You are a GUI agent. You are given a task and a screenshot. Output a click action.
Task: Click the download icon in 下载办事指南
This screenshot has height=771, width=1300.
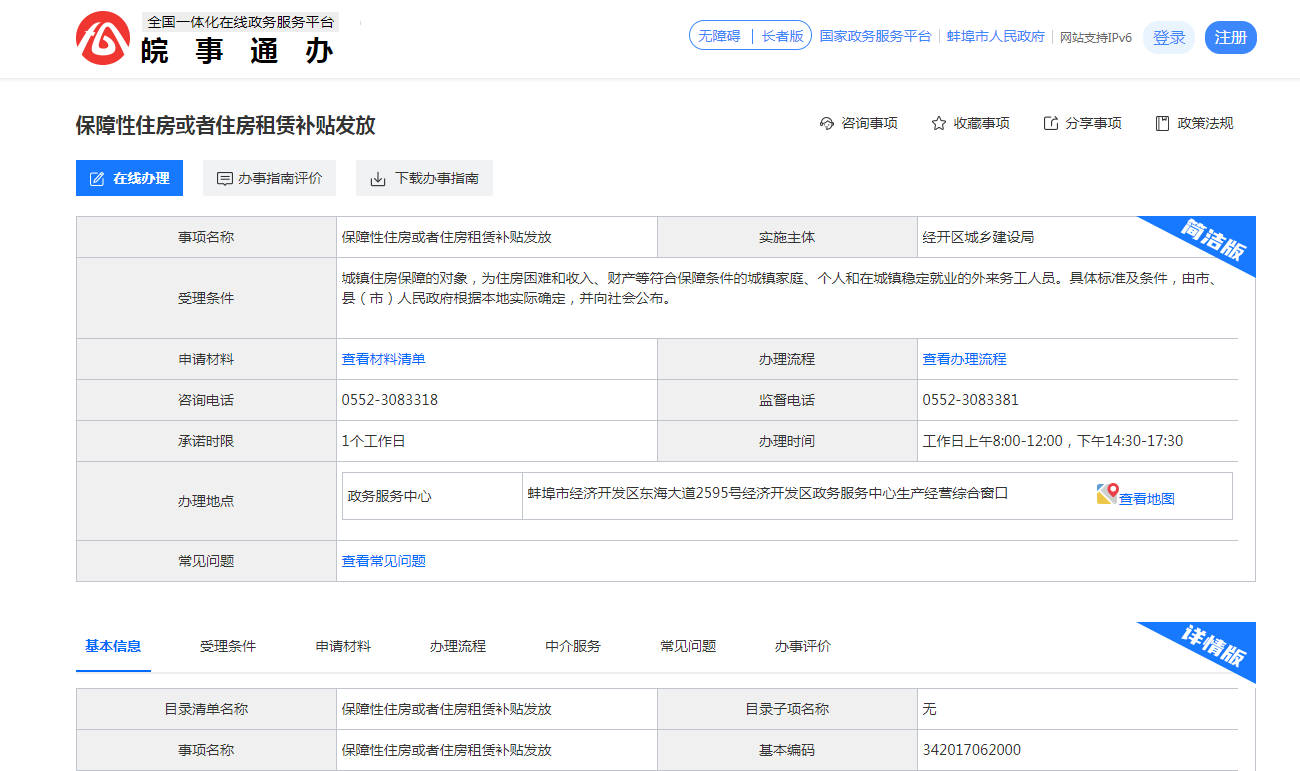(378, 179)
